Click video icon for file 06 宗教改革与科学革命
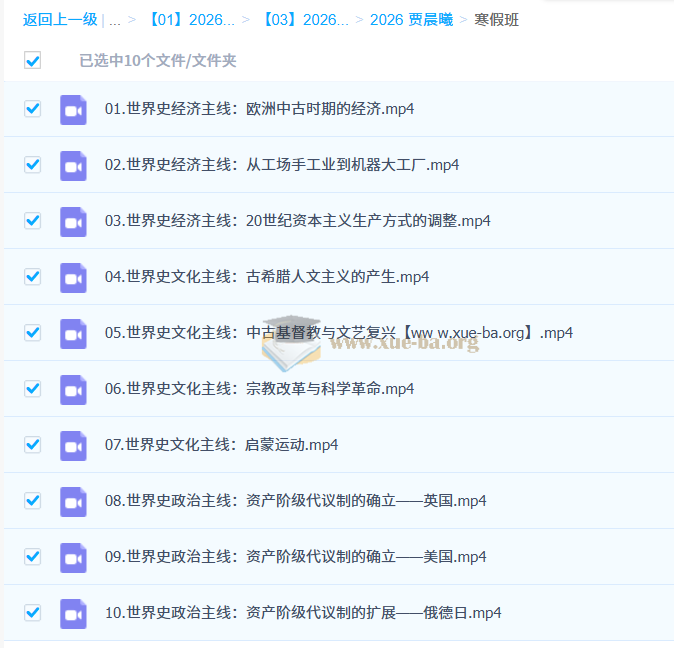Viewport: 674px width, 648px height. (x=73, y=389)
